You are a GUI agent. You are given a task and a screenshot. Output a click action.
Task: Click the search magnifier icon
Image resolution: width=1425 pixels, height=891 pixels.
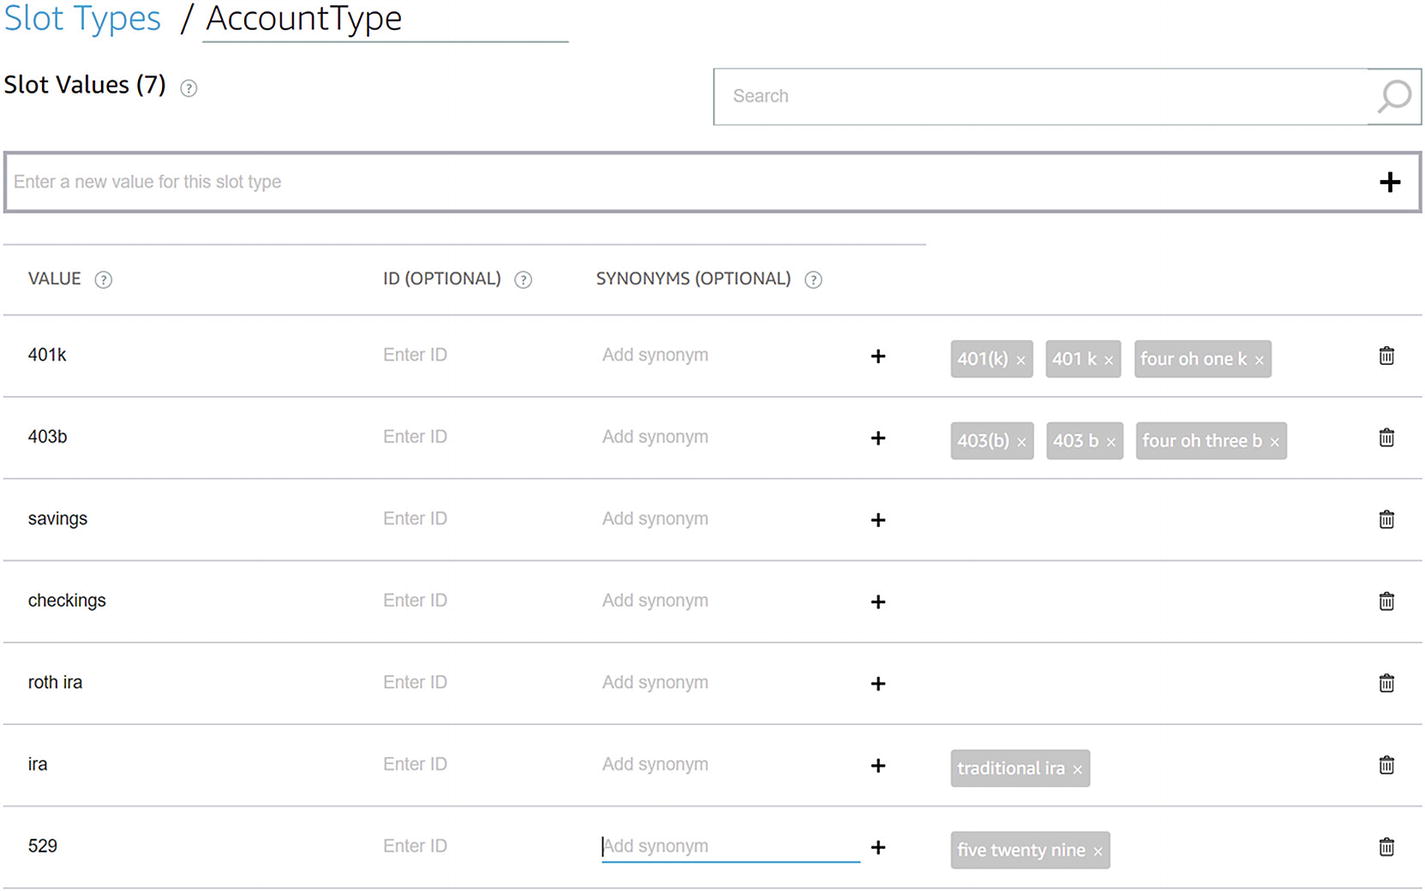click(x=1394, y=96)
